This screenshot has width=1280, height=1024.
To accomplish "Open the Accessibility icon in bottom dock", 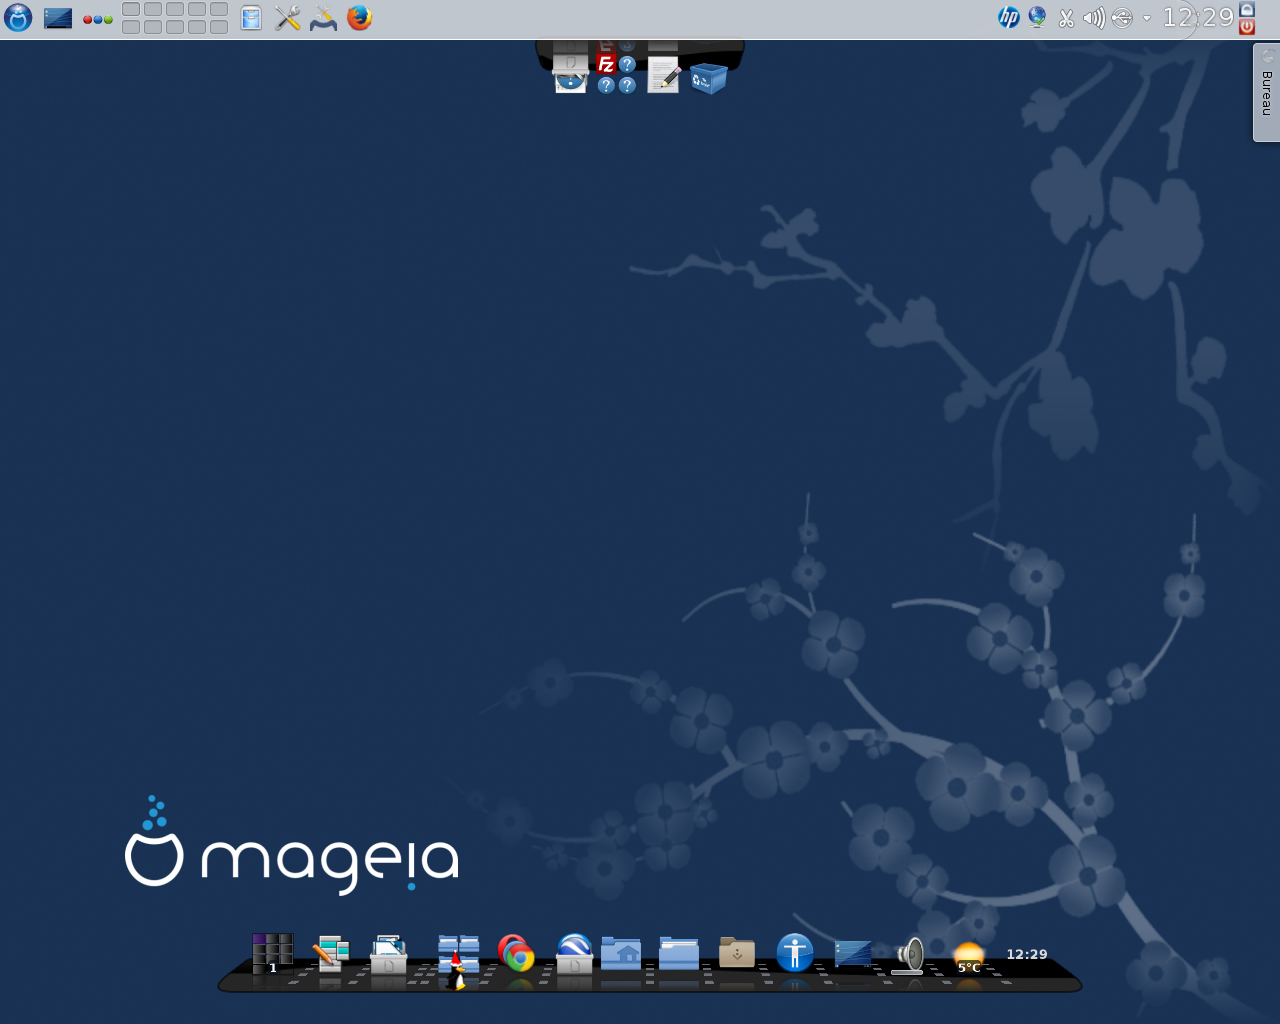I will 795,953.
